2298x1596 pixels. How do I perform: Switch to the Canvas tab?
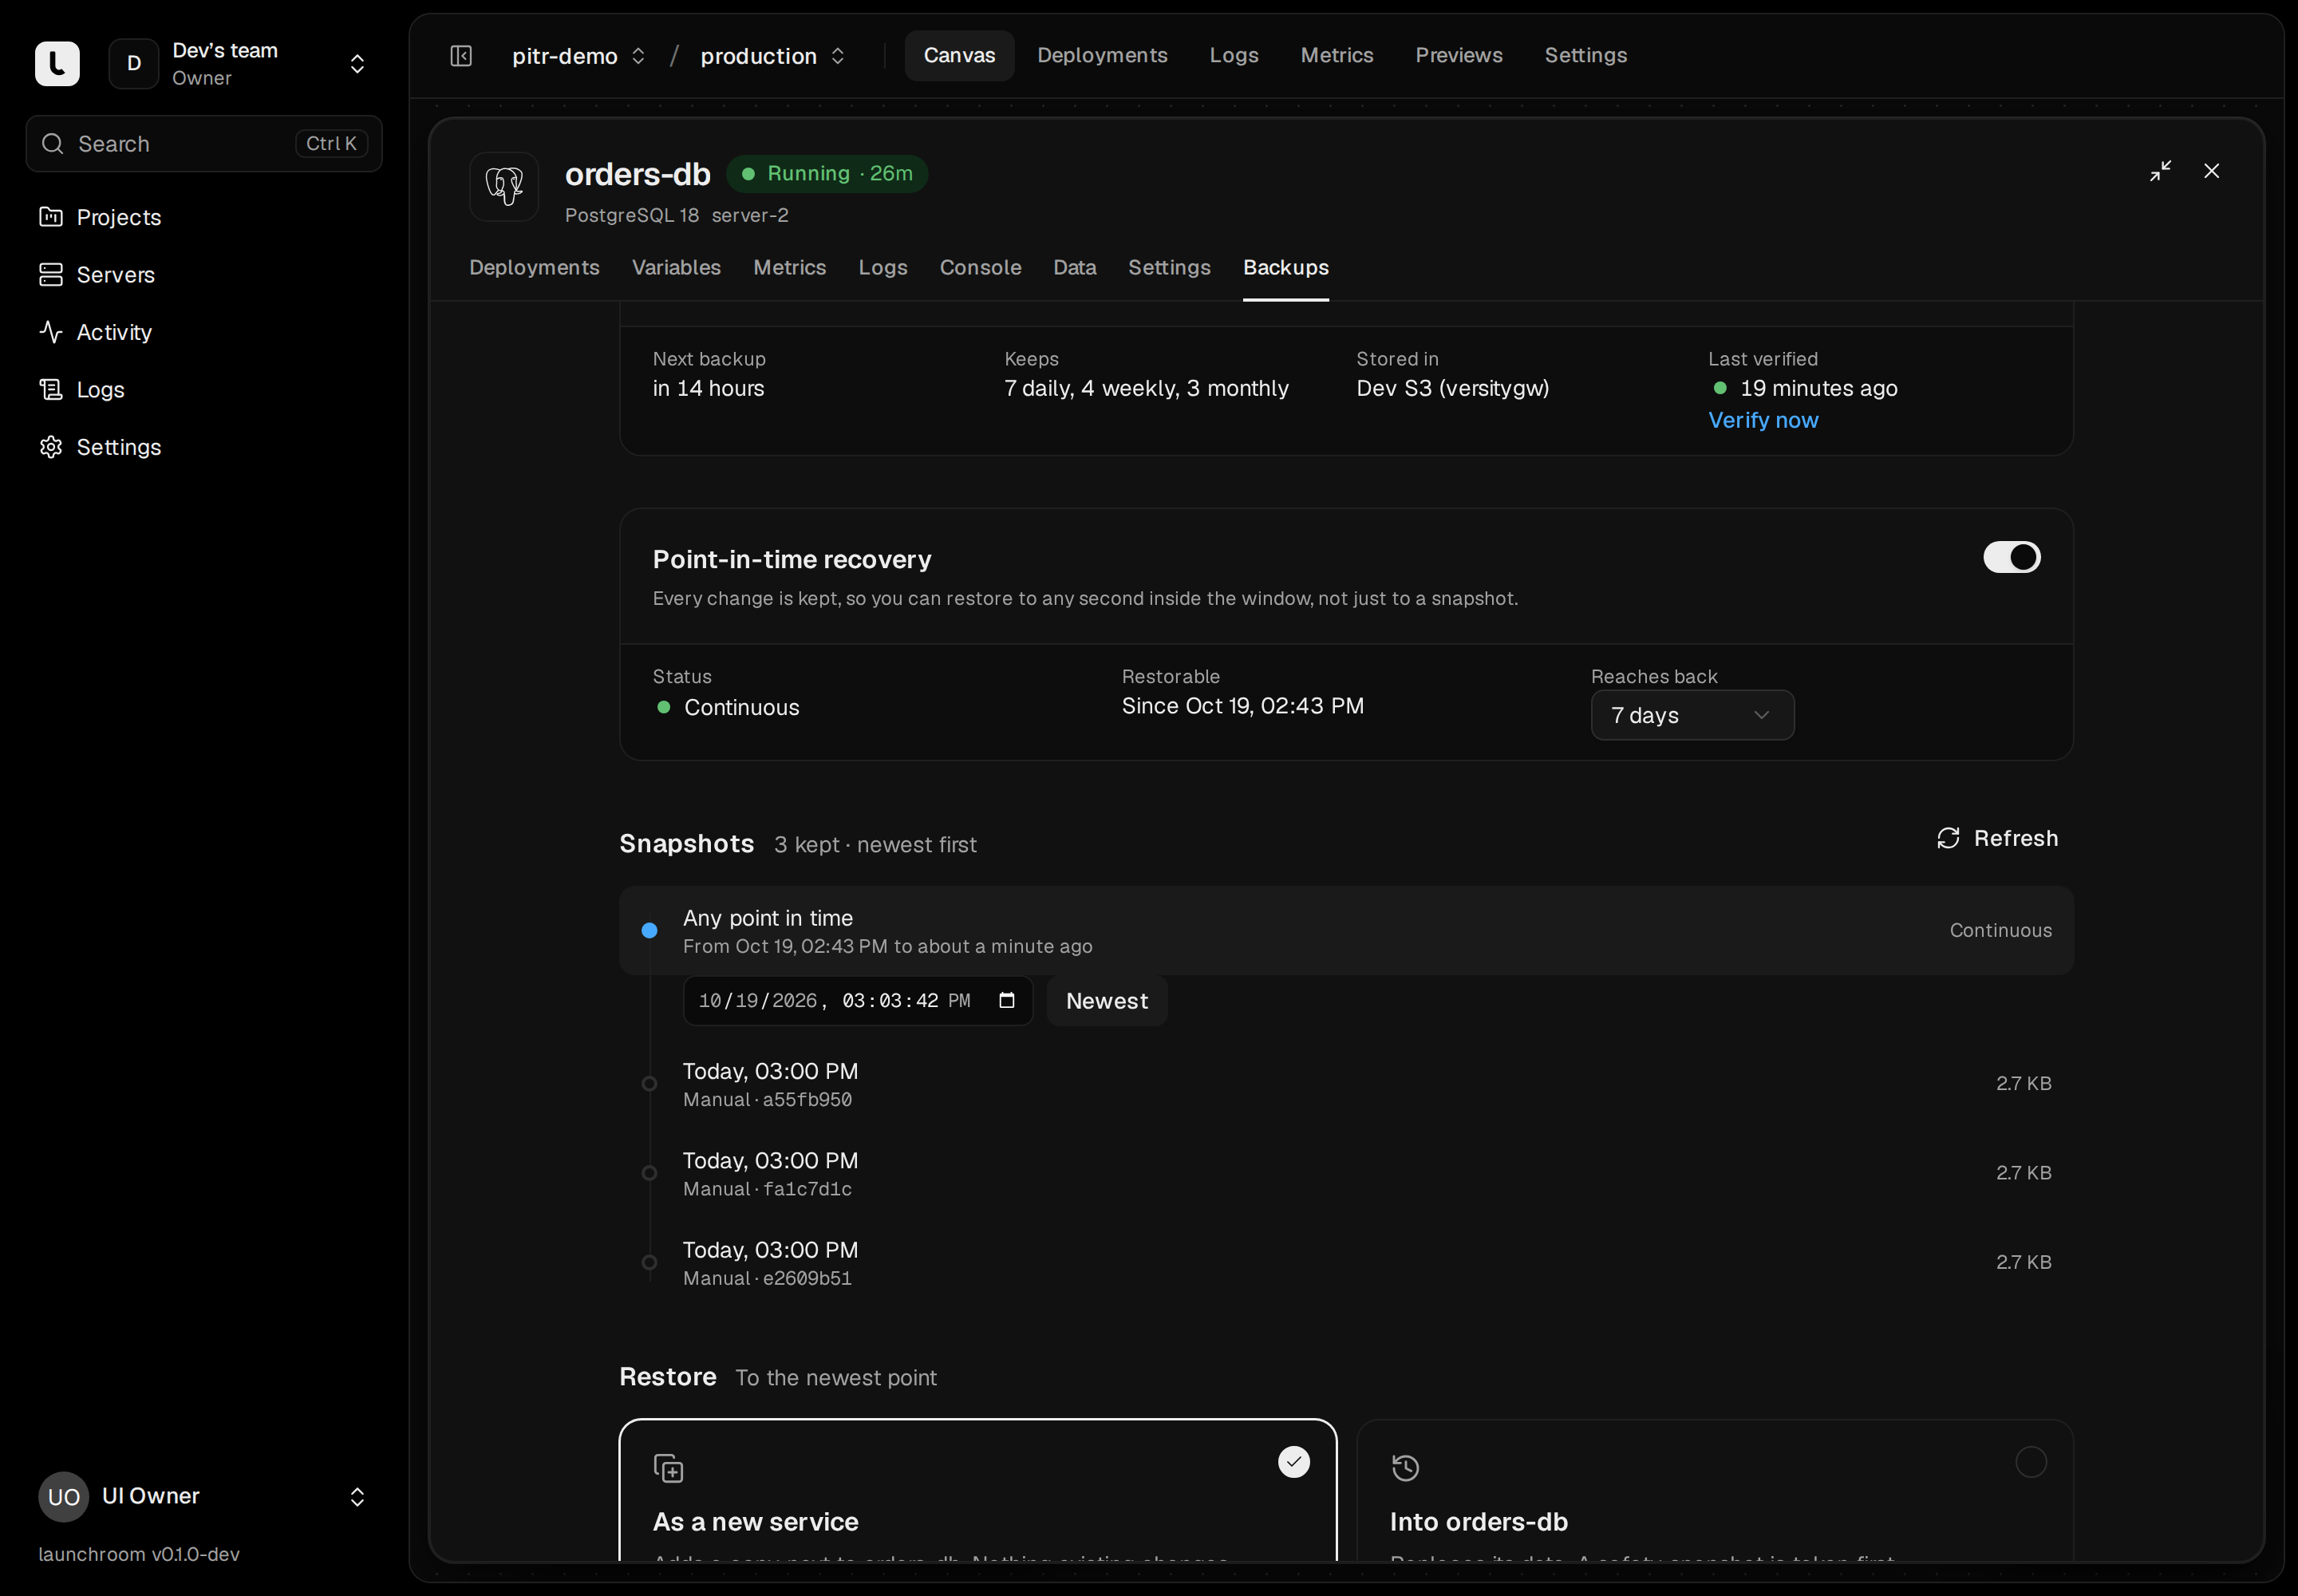point(959,55)
